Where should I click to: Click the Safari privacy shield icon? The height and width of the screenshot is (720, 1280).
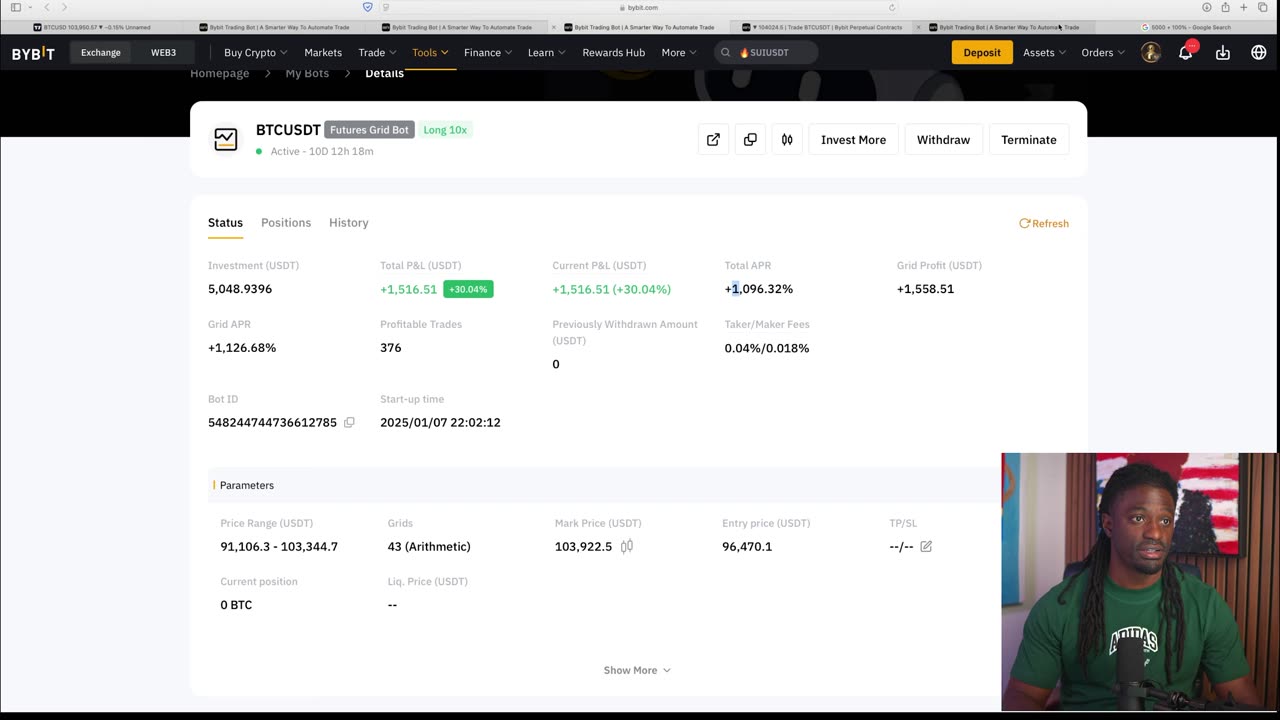367,7
